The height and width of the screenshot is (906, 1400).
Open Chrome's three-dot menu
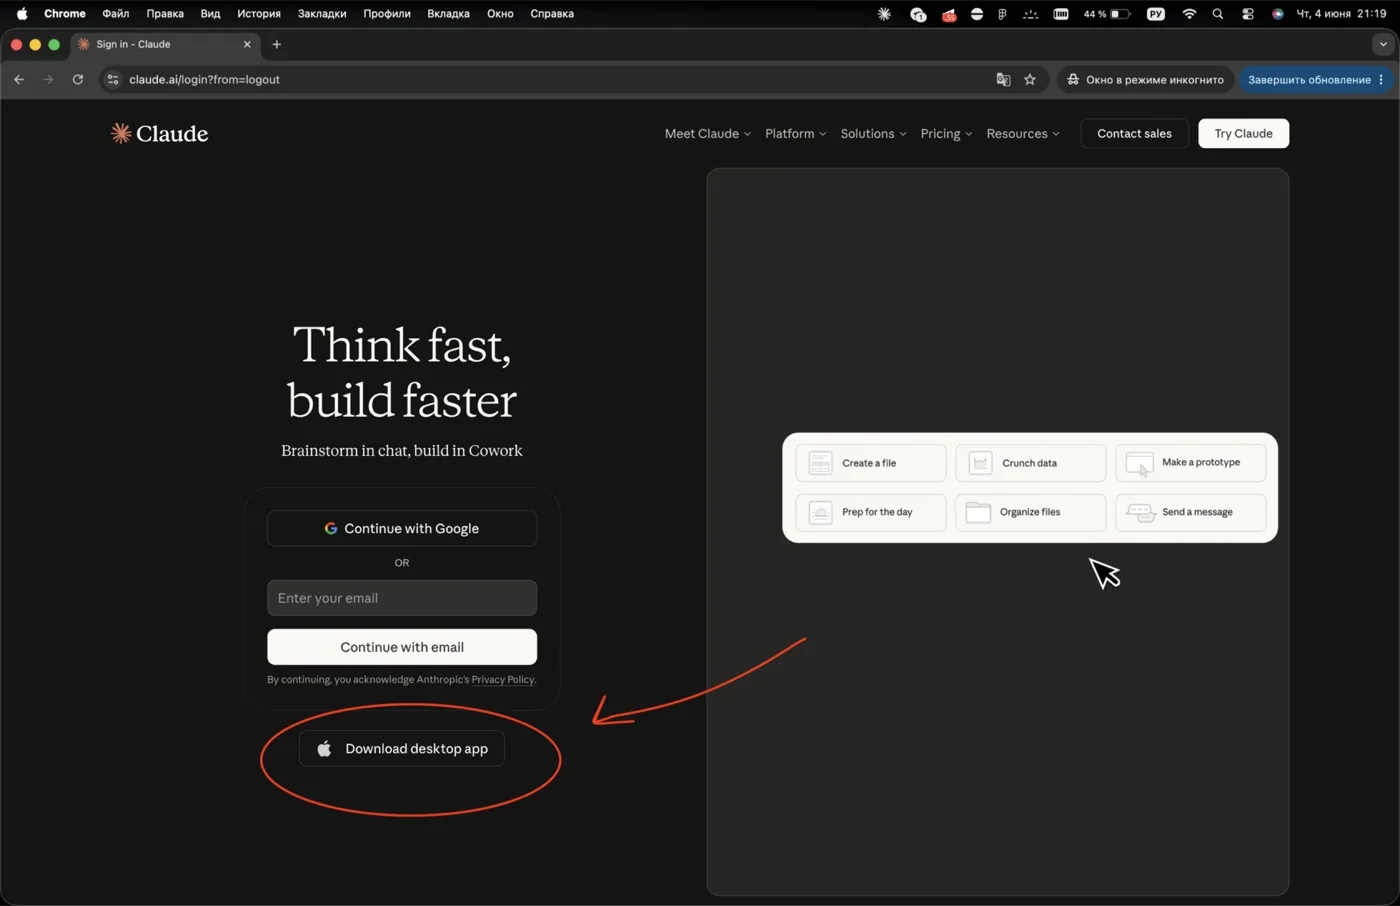pos(1381,79)
